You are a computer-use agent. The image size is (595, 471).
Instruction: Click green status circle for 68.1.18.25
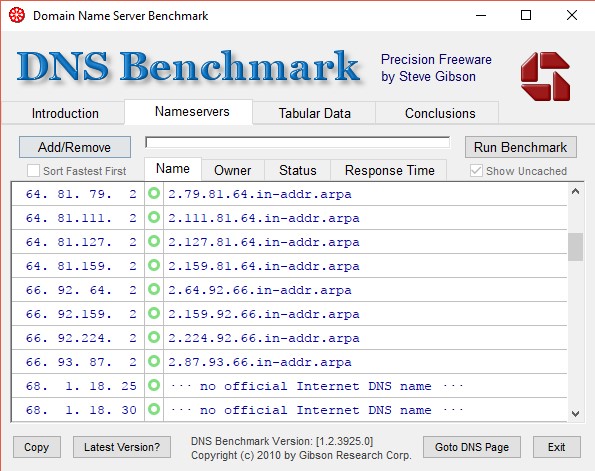point(154,385)
